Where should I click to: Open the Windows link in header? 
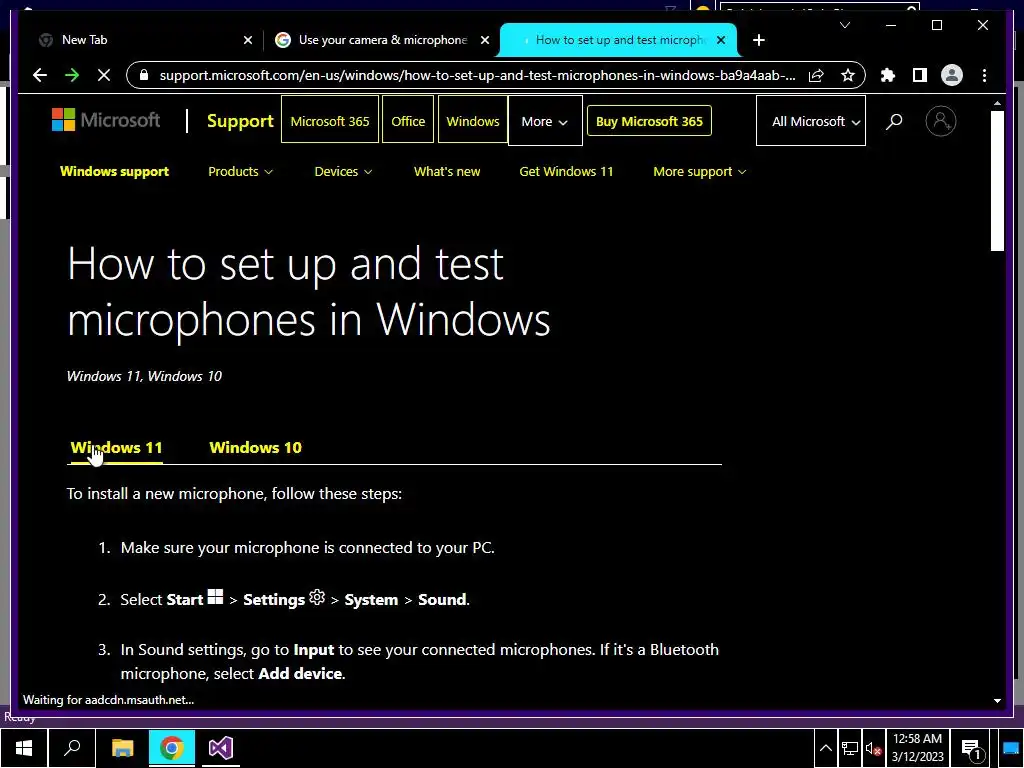pyautogui.click(x=473, y=121)
